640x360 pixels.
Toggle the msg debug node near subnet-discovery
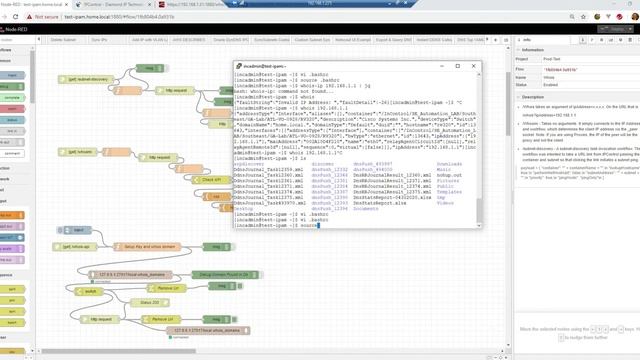tap(167, 68)
